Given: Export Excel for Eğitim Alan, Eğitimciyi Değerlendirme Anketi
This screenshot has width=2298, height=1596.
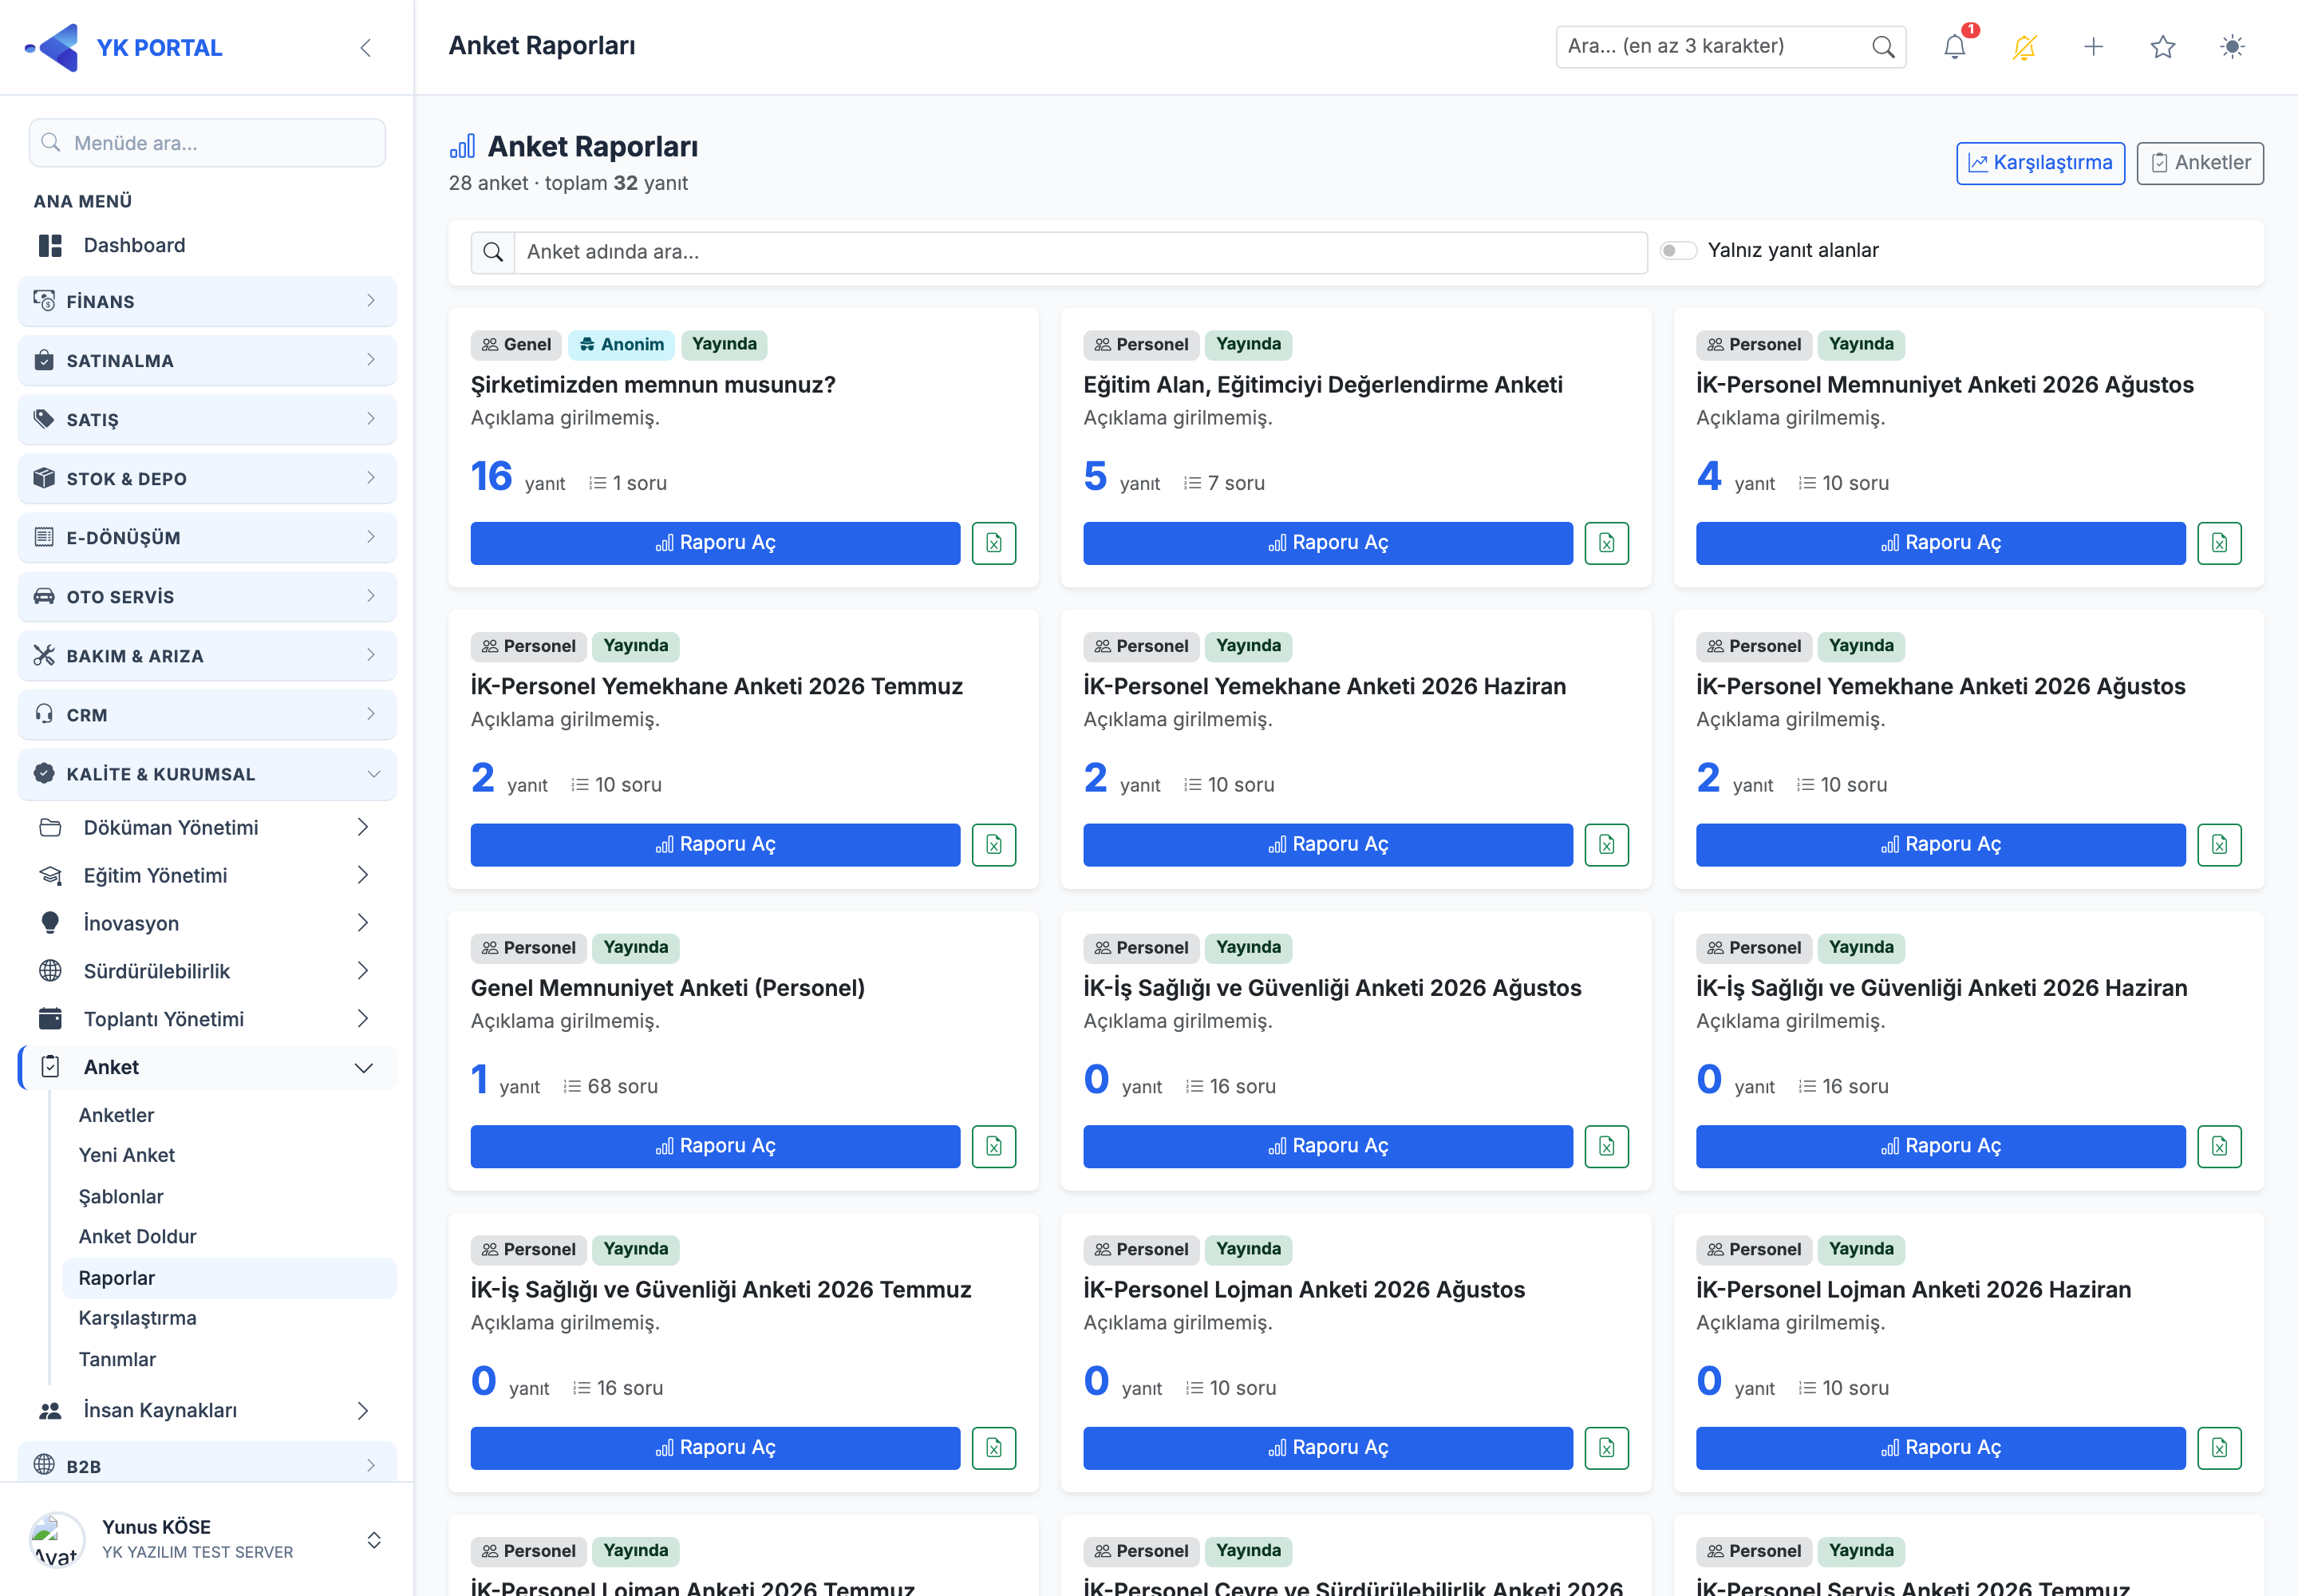Looking at the screenshot, I should tap(1606, 543).
